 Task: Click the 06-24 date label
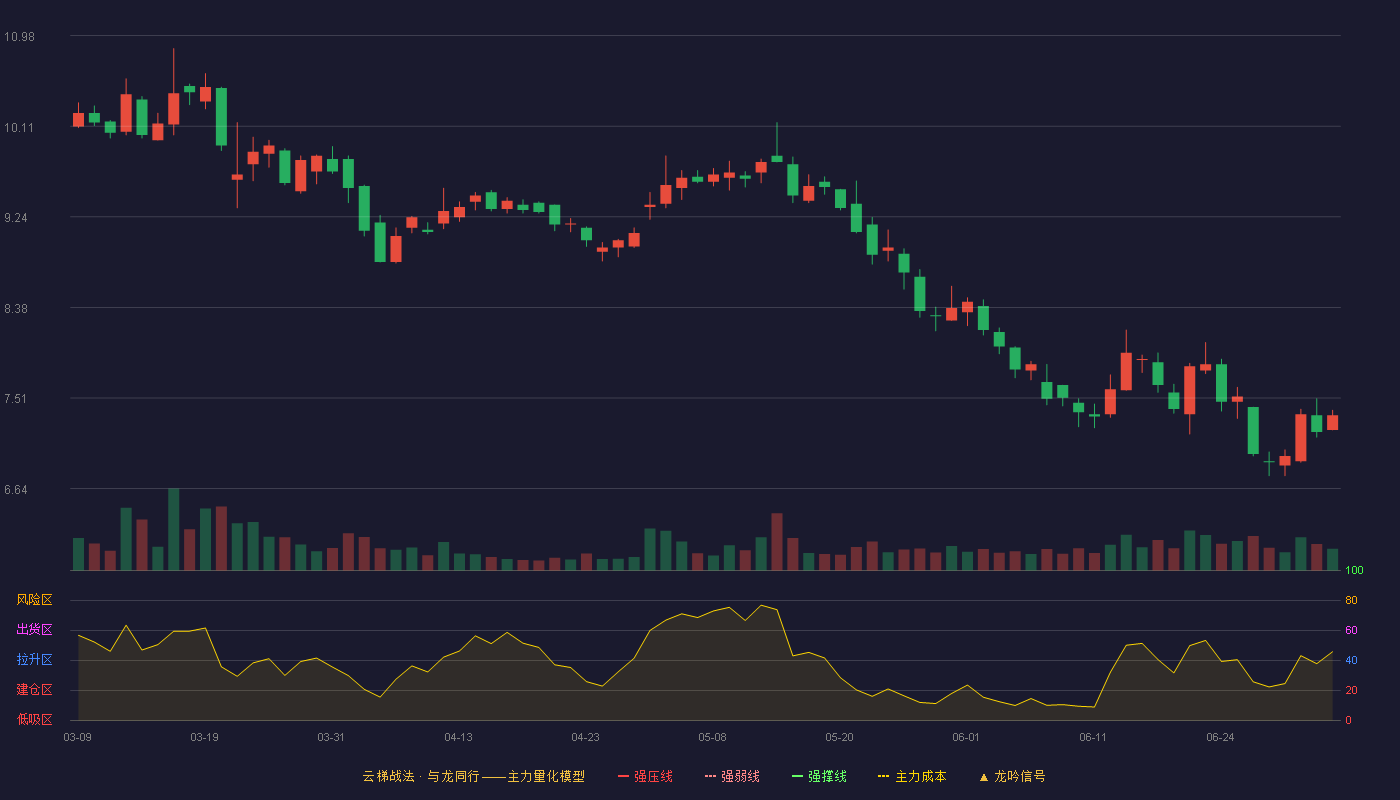(x=1220, y=737)
